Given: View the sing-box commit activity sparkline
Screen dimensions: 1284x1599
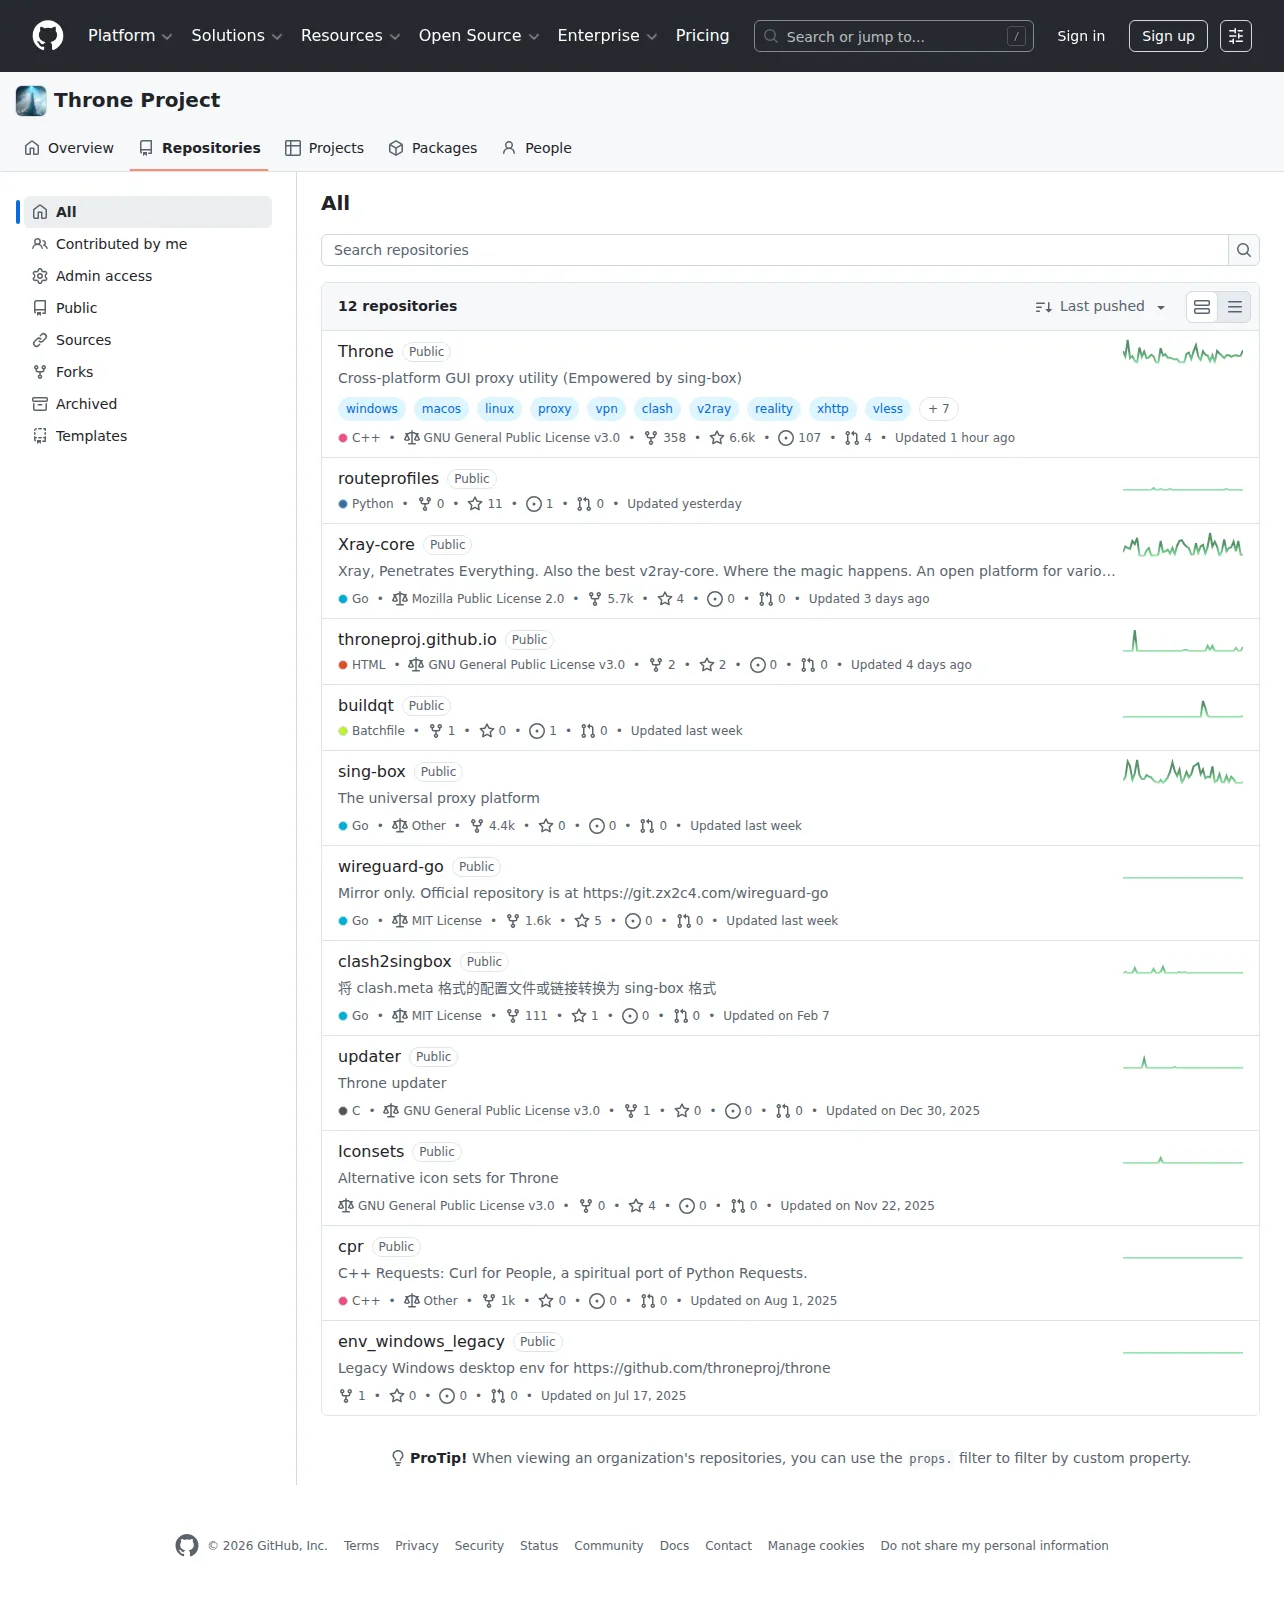Looking at the screenshot, I should [x=1183, y=772].
